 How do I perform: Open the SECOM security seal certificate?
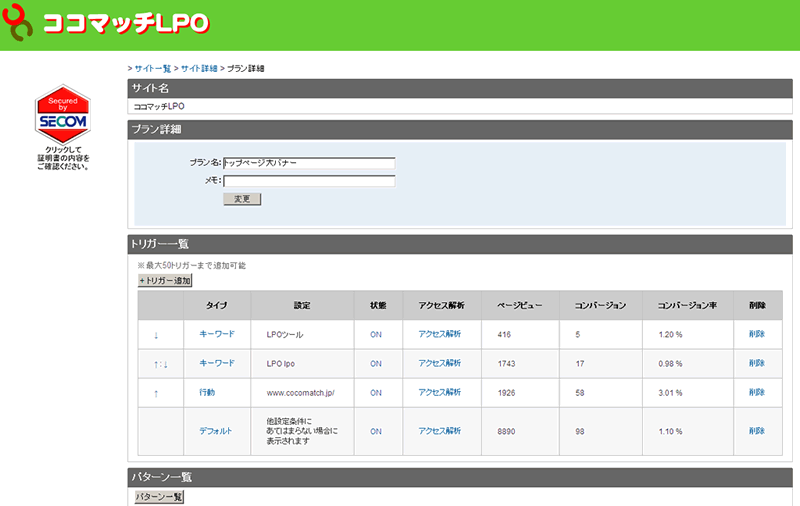[63, 114]
